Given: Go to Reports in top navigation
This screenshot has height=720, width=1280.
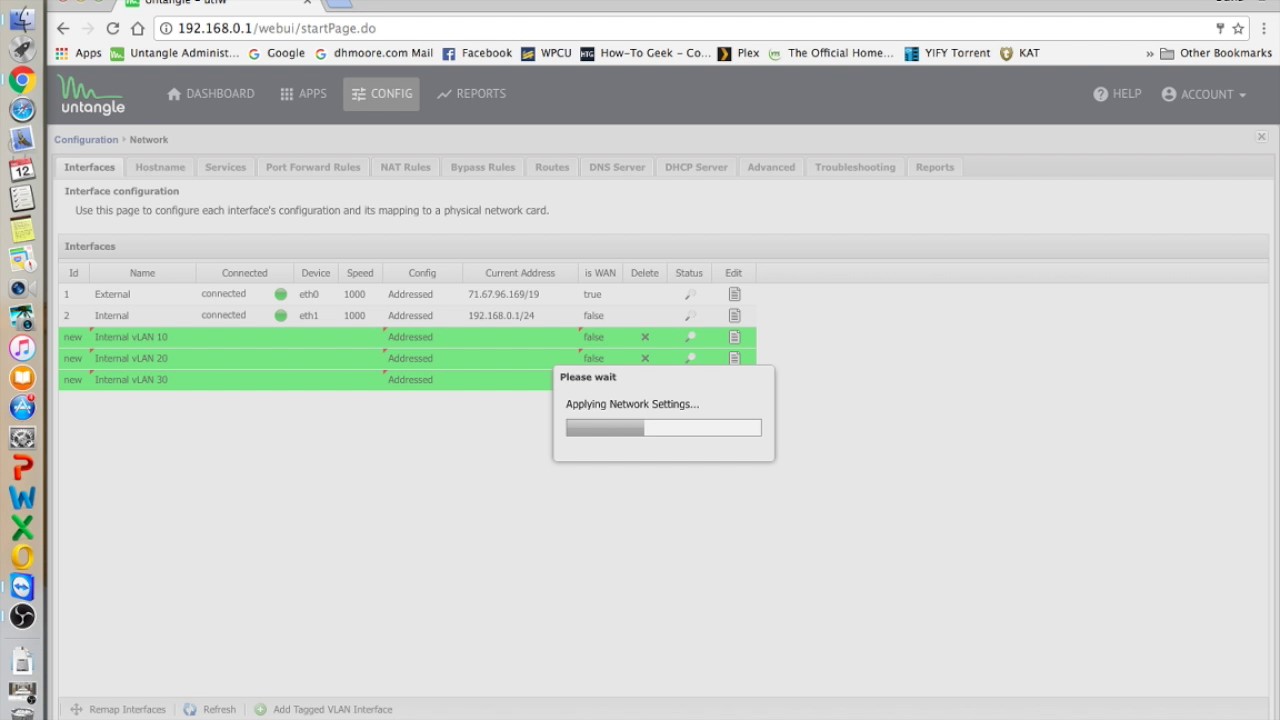Looking at the screenshot, I should [471, 94].
